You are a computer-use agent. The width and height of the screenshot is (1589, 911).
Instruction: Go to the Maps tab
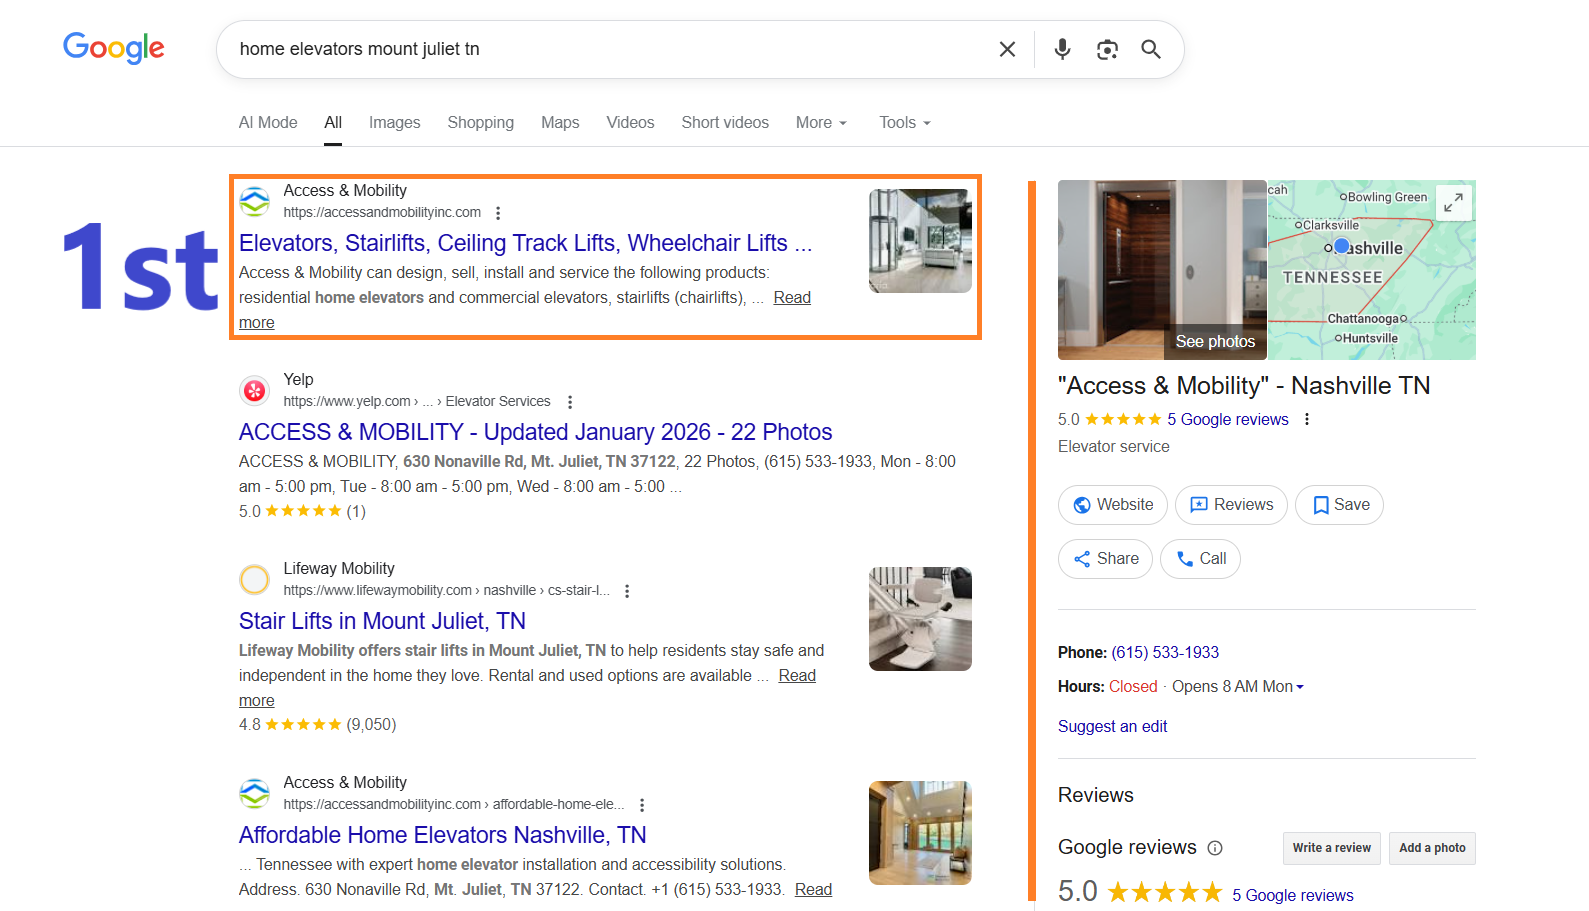tap(560, 122)
